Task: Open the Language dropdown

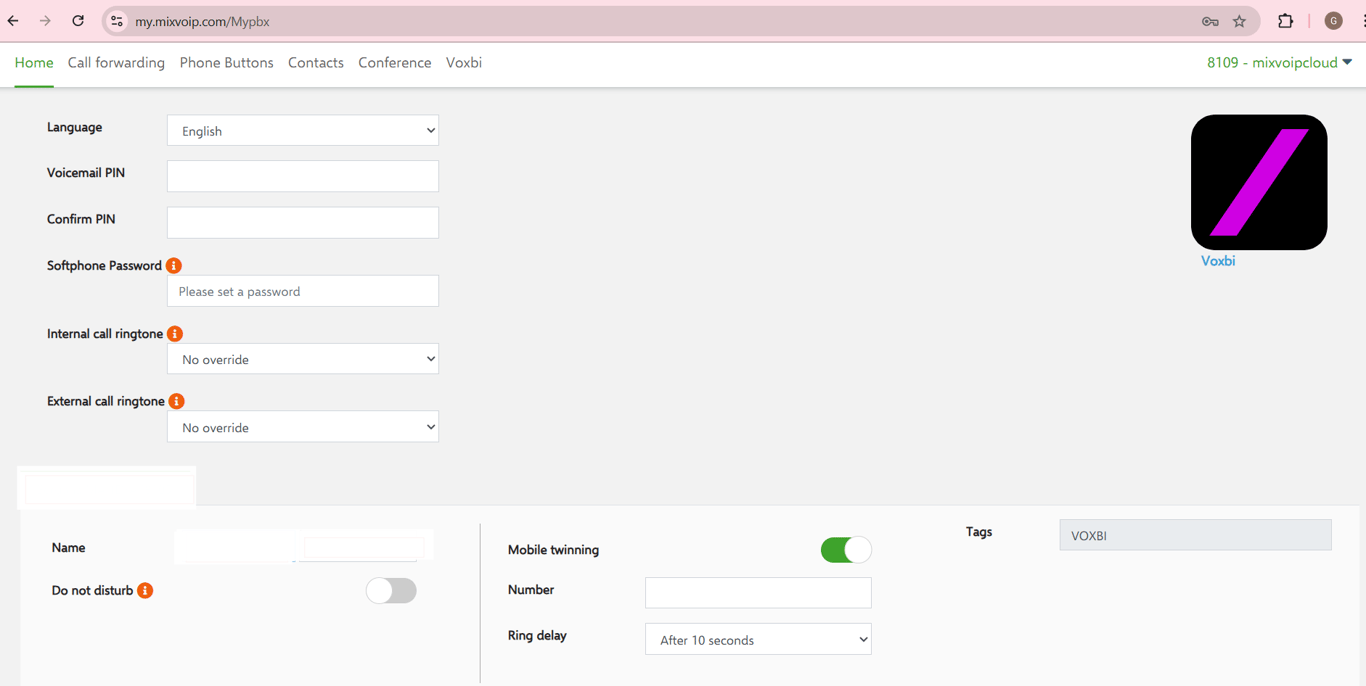Action: [303, 131]
